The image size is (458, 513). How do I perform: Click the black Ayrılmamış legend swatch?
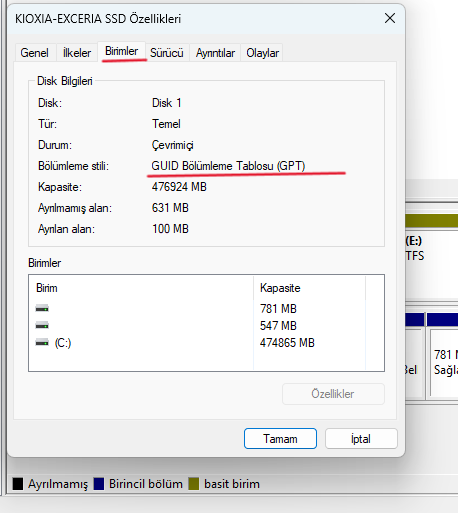(x=18, y=484)
